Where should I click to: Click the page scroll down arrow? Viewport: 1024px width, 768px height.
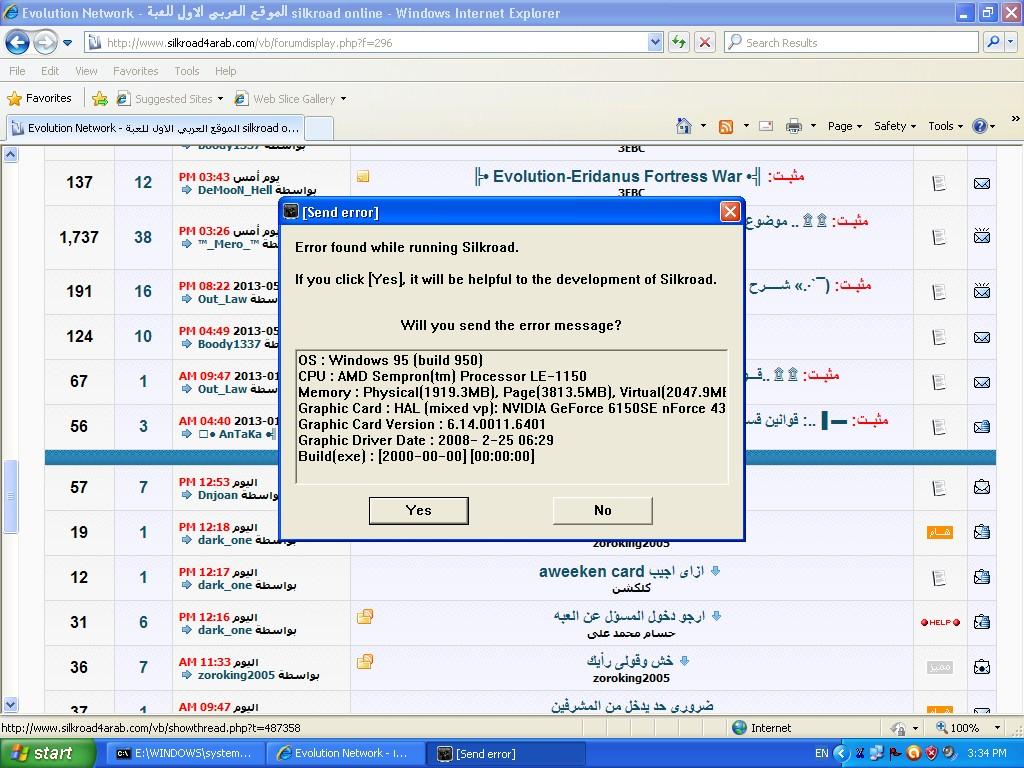click(10, 705)
